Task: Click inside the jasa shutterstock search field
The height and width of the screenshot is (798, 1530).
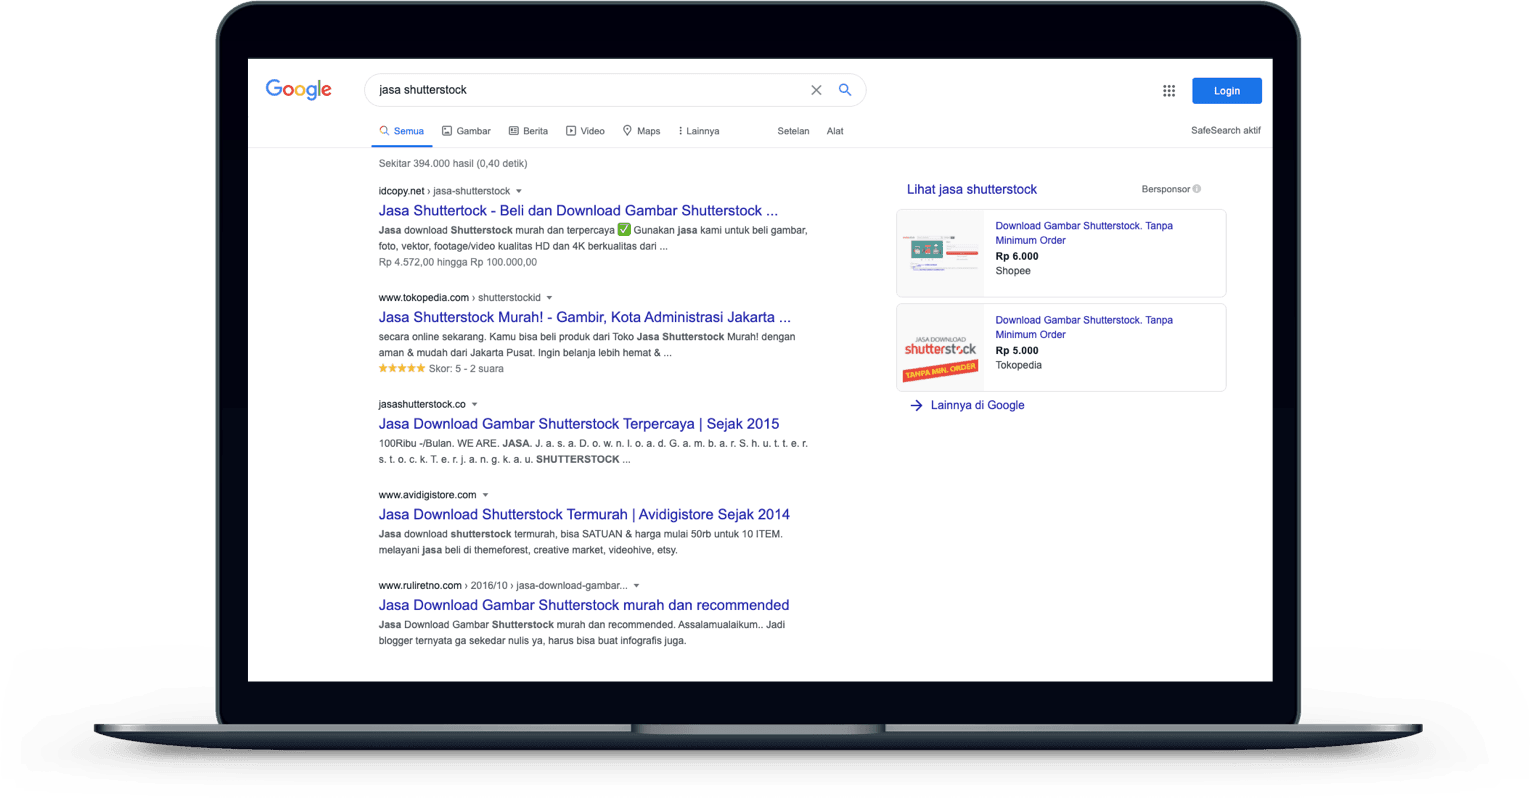Action: (580, 90)
